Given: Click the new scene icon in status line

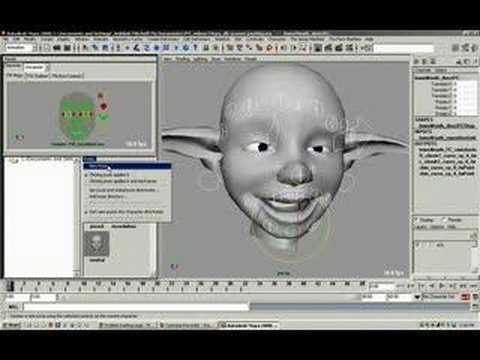Looking at the screenshot, I should click(x=47, y=48).
